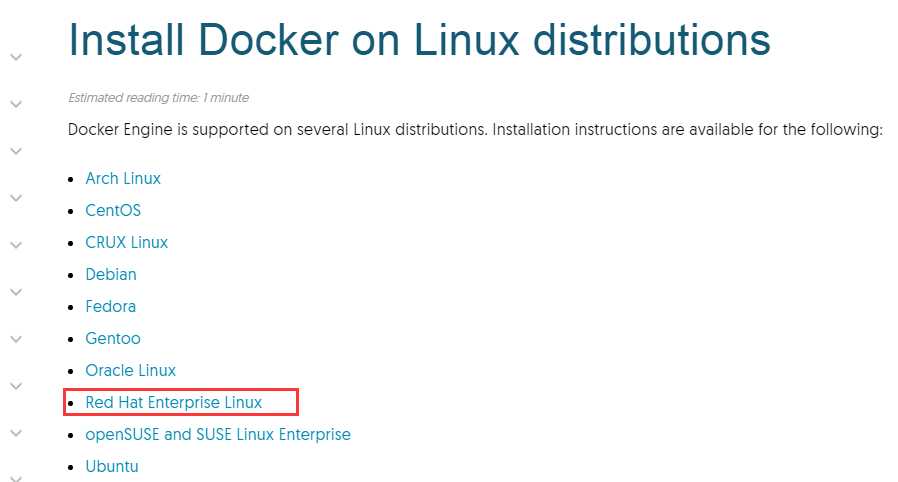Expand sidebar chevron level with Gentoo
The image size is (898, 482).
16,339
